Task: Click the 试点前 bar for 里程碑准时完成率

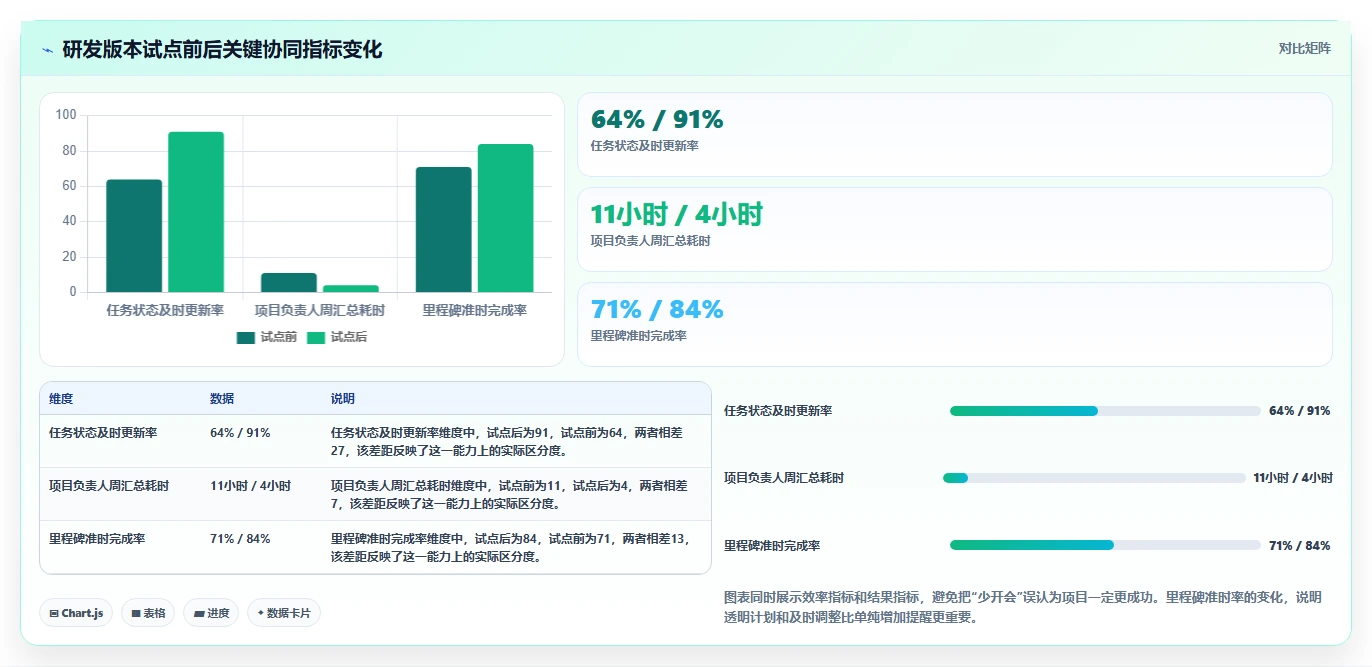Action: 444,230
